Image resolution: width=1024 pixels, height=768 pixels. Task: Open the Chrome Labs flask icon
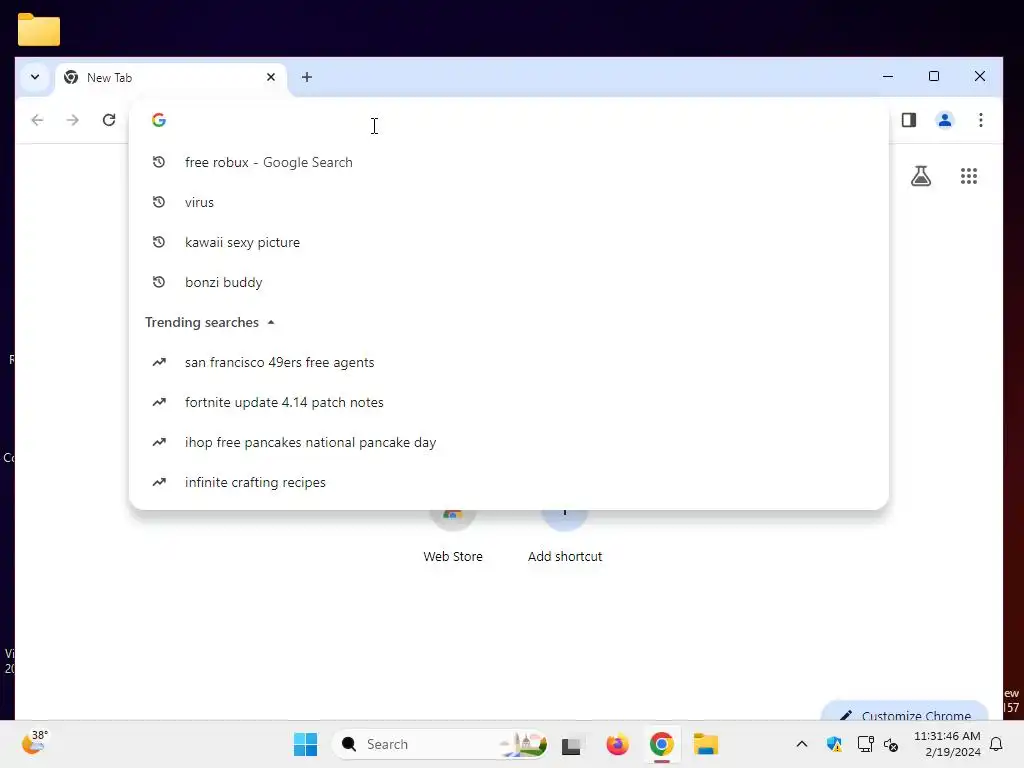click(x=921, y=176)
